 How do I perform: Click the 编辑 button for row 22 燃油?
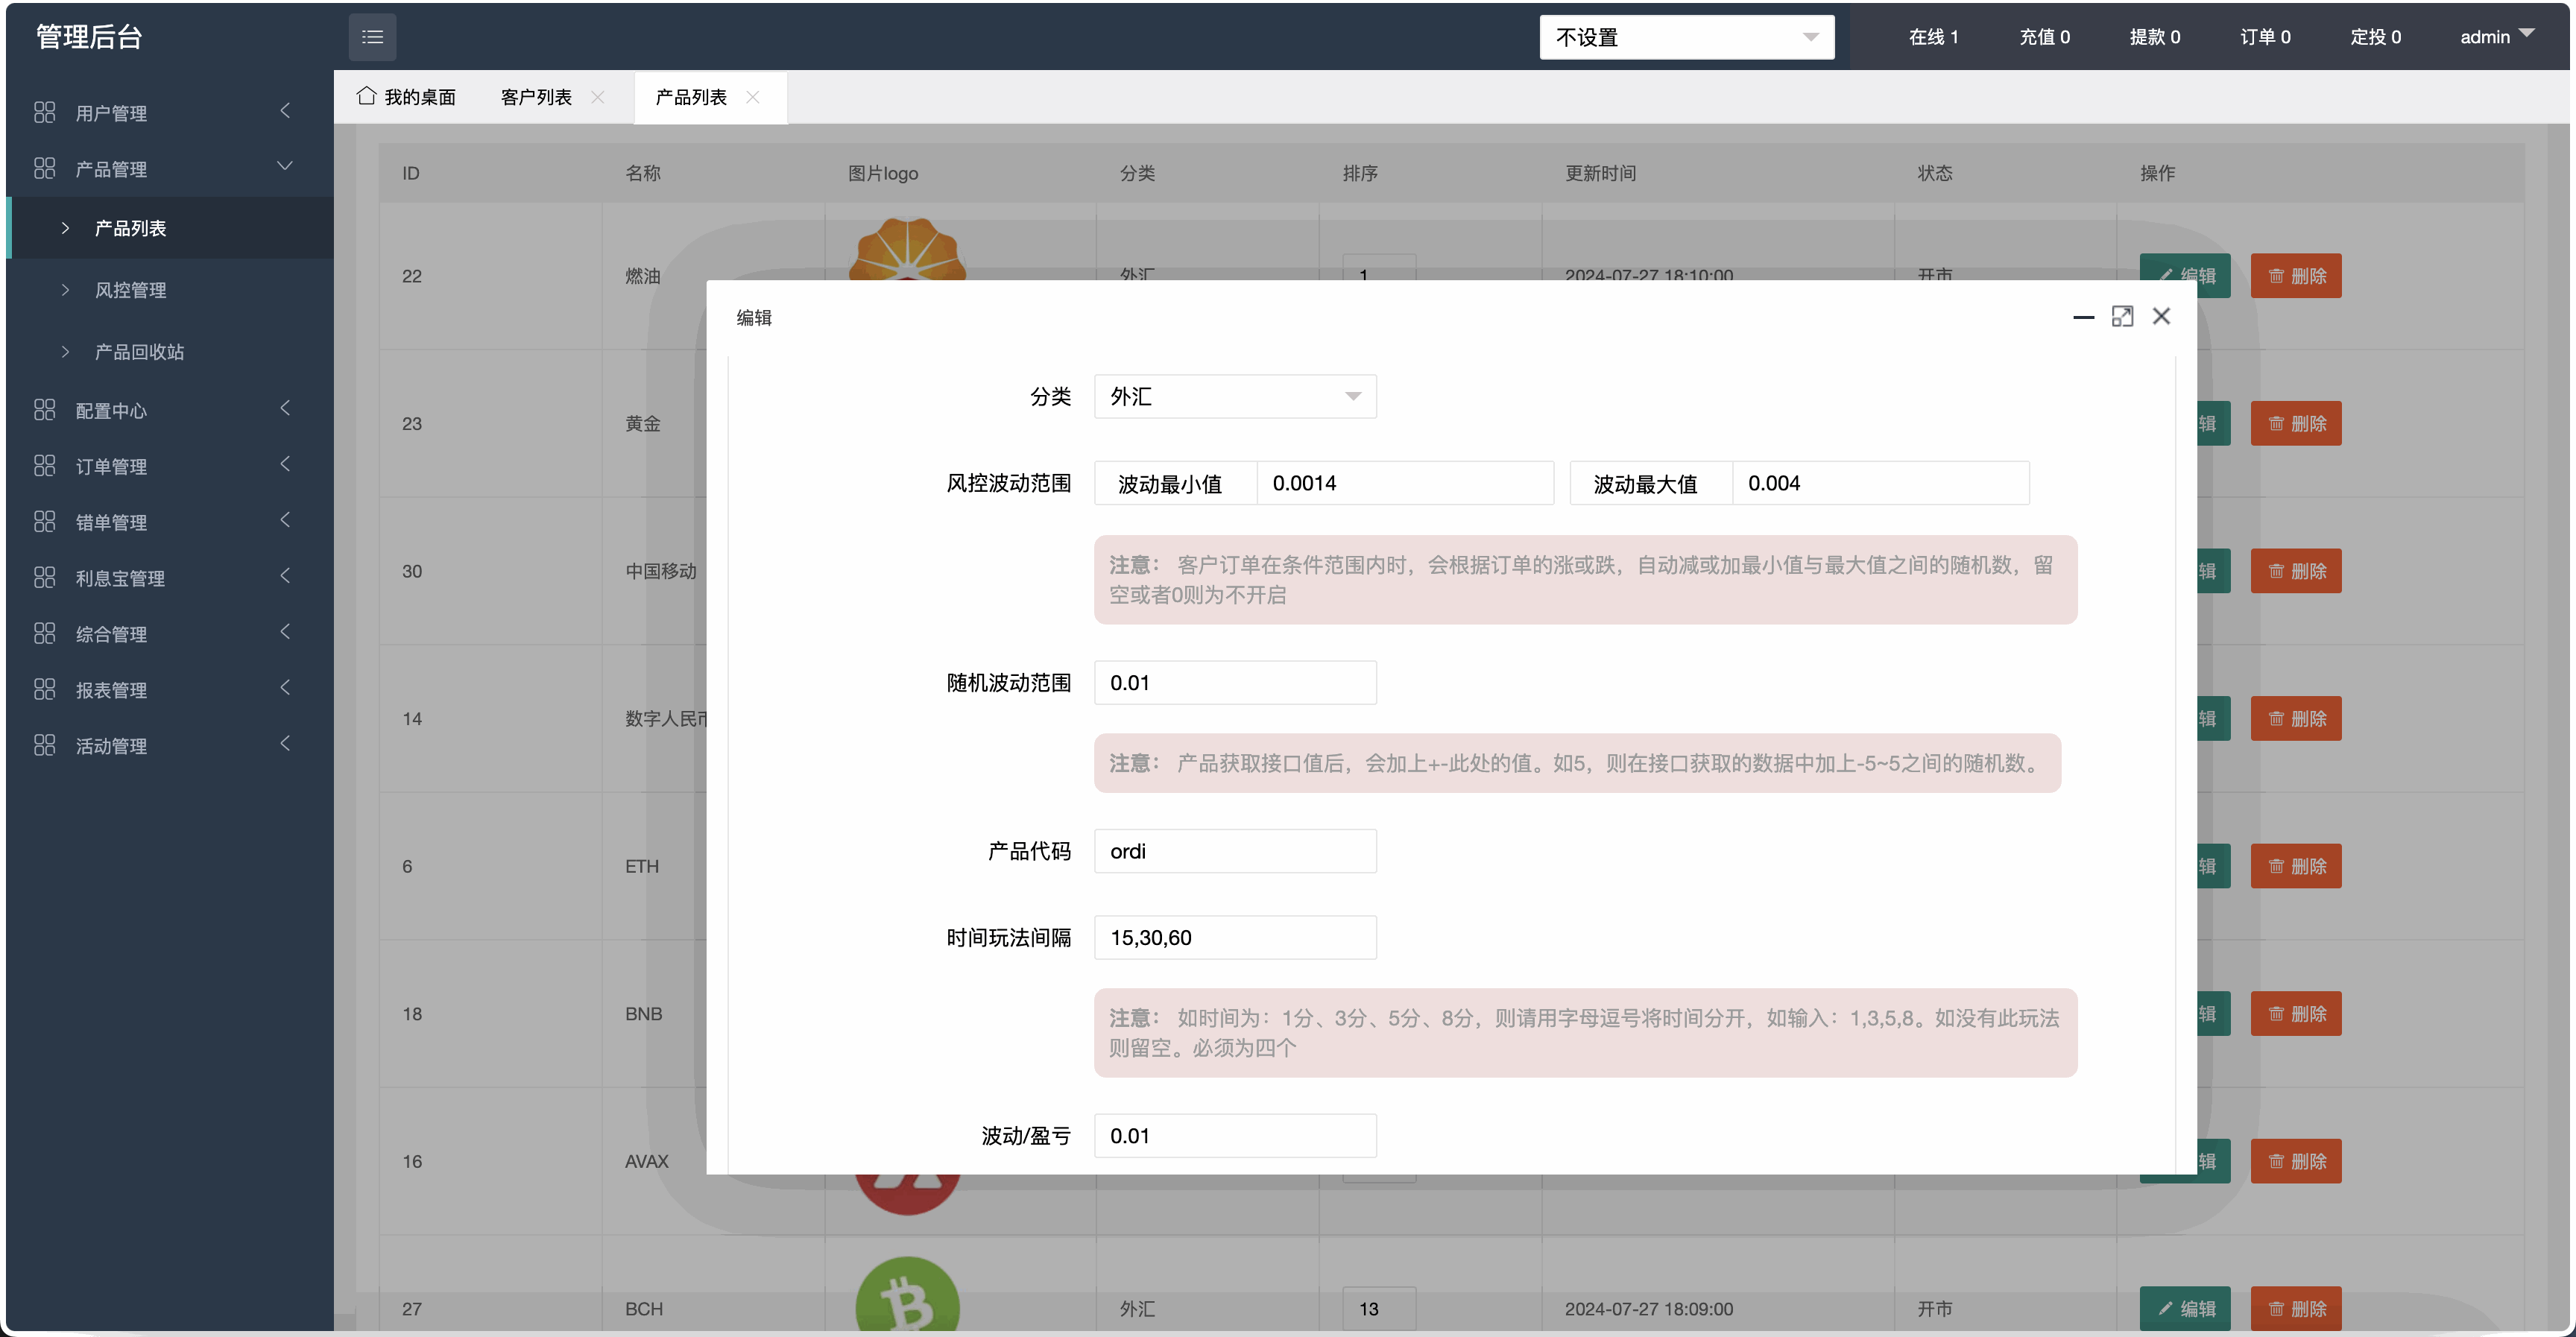point(2185,275)
